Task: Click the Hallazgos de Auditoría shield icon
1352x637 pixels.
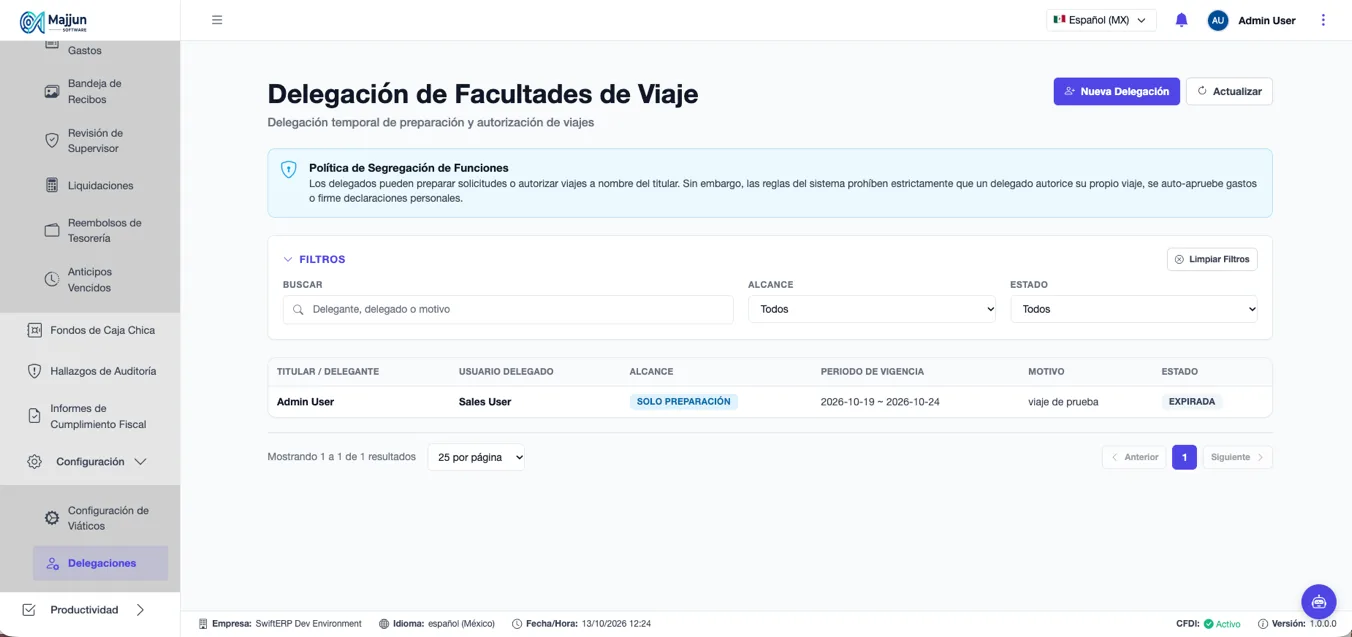Action: pyautogui.click(x=34, y=371)
